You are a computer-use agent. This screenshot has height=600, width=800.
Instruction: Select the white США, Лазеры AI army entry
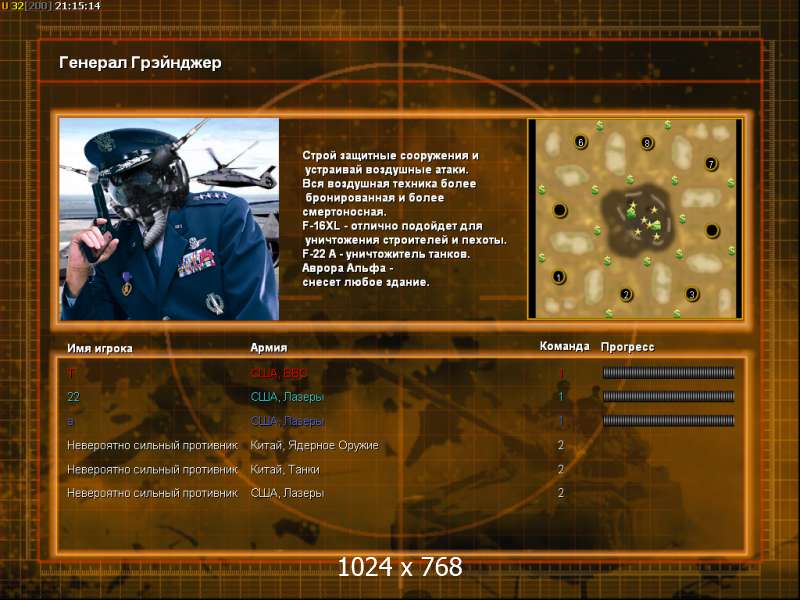(x=287, y=493)
